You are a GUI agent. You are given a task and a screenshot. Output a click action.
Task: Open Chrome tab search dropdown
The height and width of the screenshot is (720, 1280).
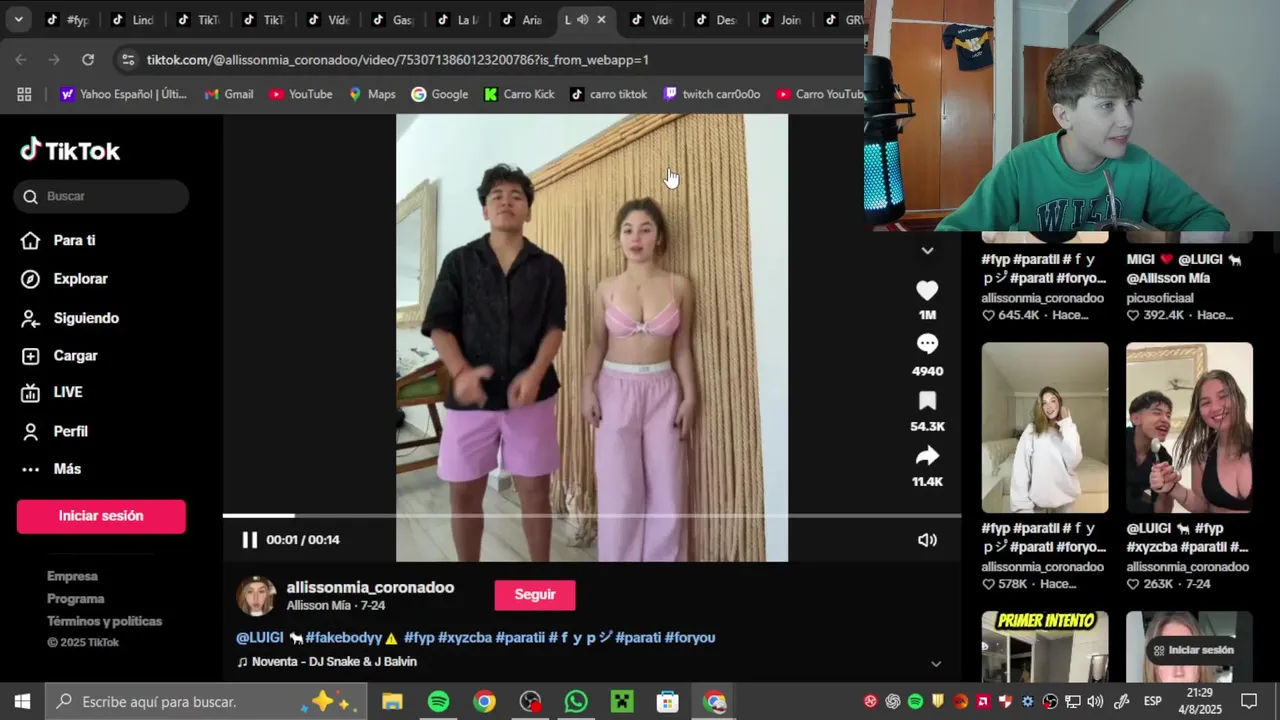click(18, 20)
